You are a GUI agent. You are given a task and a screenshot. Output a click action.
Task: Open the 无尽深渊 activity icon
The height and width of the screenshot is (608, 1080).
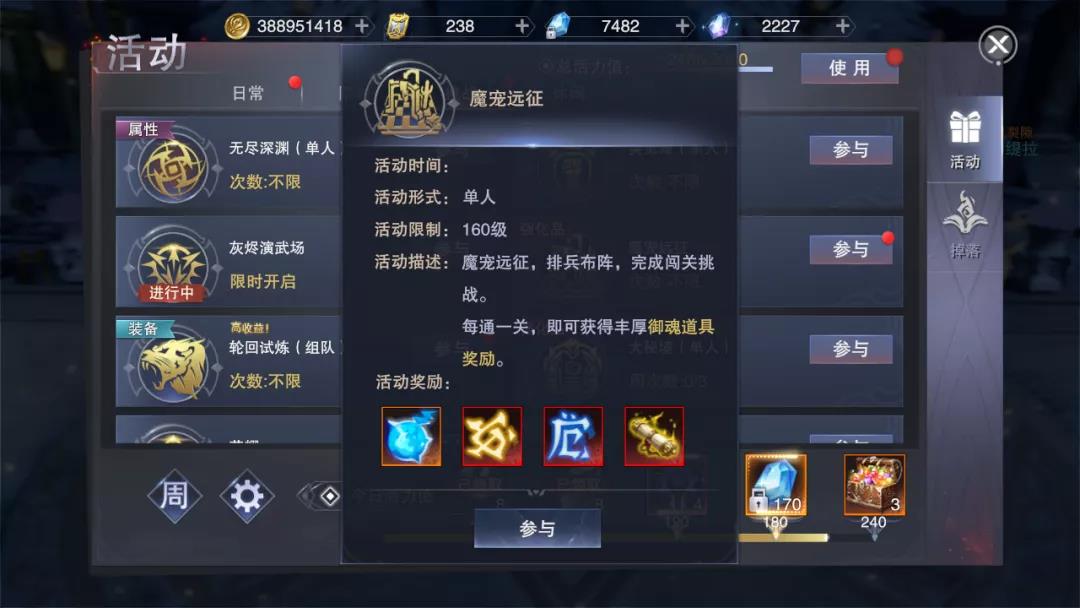coord(172,169)
